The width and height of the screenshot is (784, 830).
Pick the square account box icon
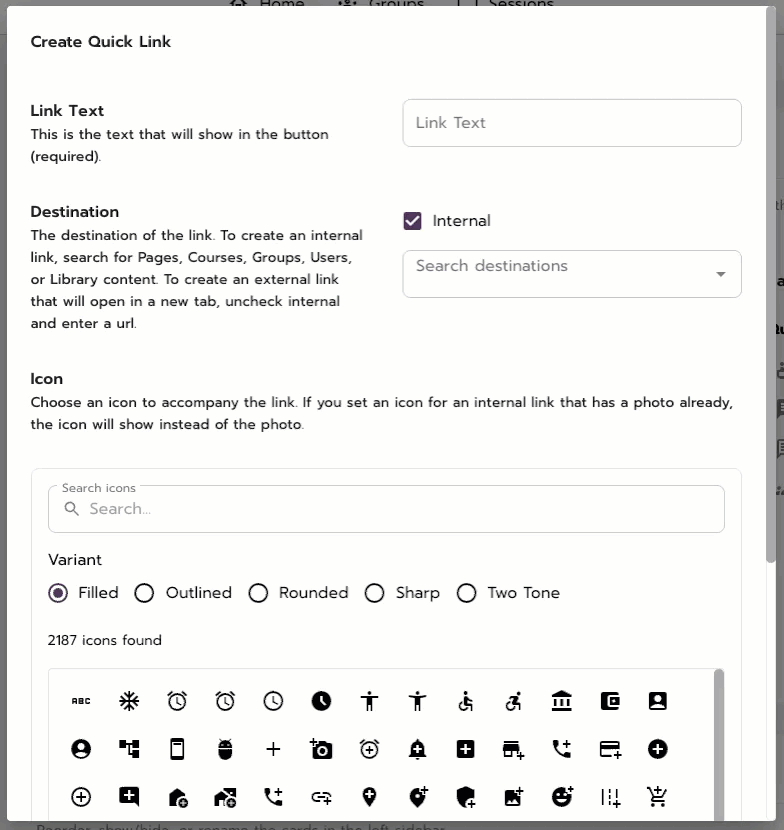657,701
